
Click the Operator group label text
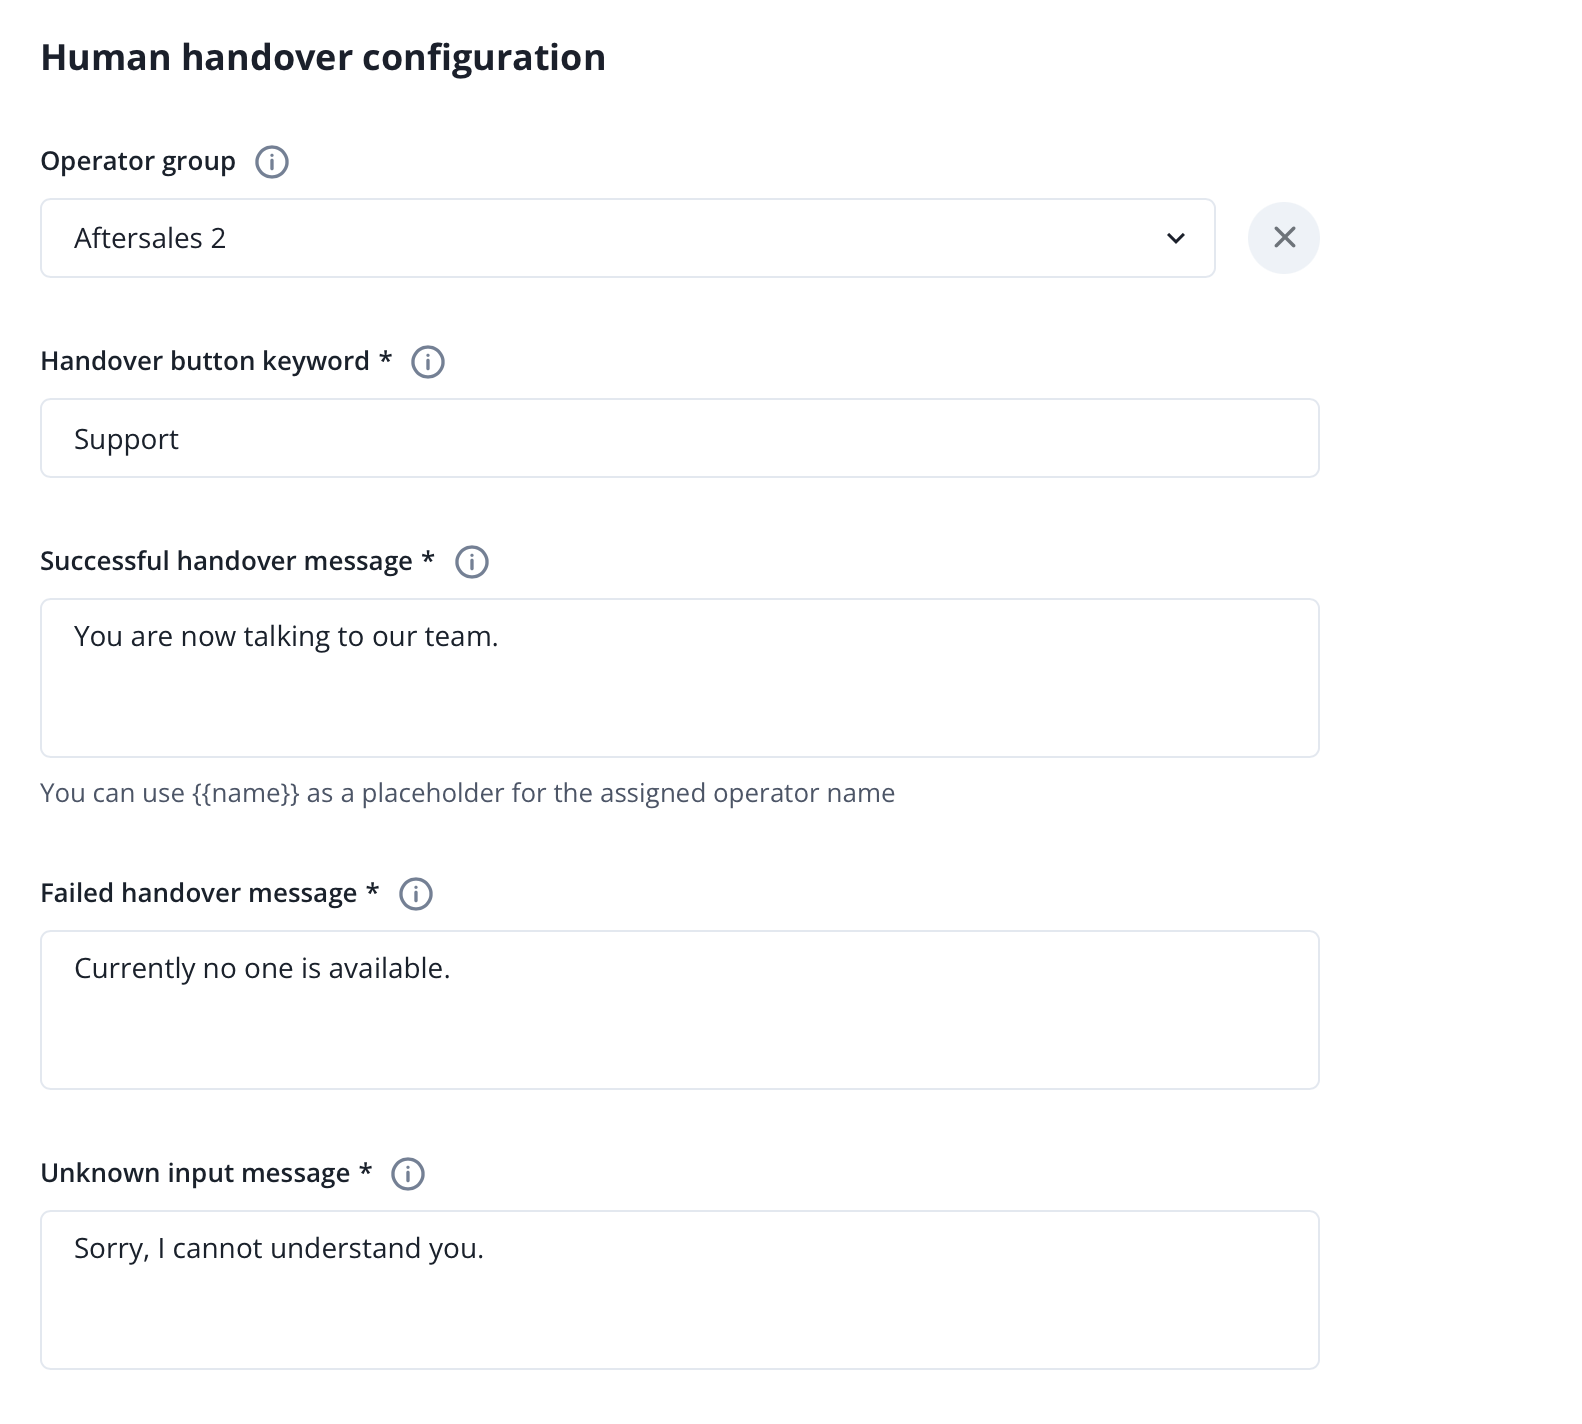point(138,162)
